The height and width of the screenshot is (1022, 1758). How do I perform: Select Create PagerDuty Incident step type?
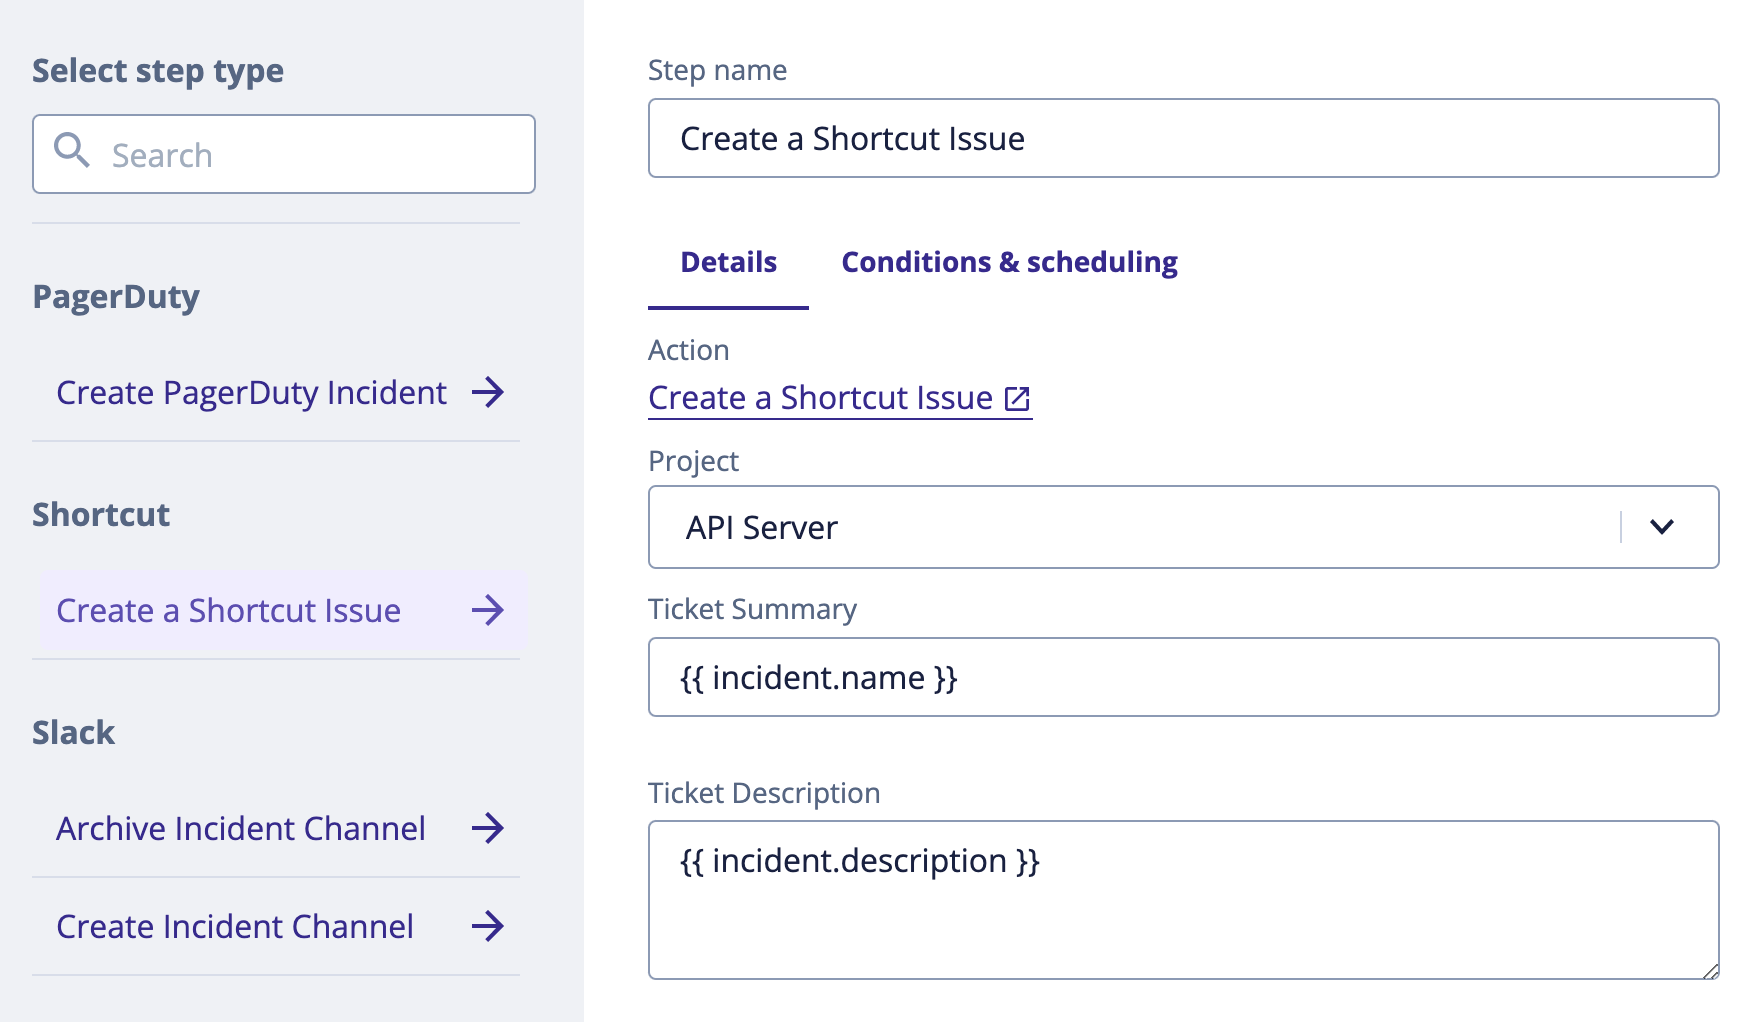point(251,393)
